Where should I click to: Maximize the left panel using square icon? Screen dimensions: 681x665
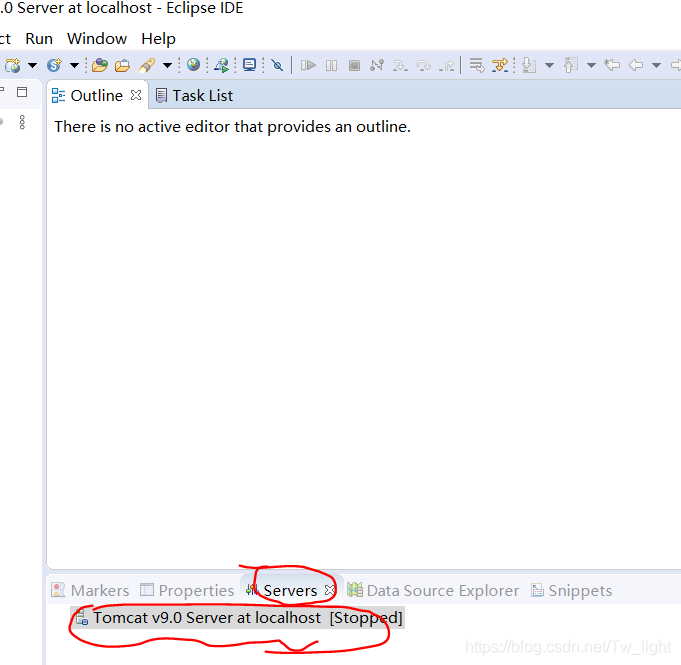coord(22,92)
